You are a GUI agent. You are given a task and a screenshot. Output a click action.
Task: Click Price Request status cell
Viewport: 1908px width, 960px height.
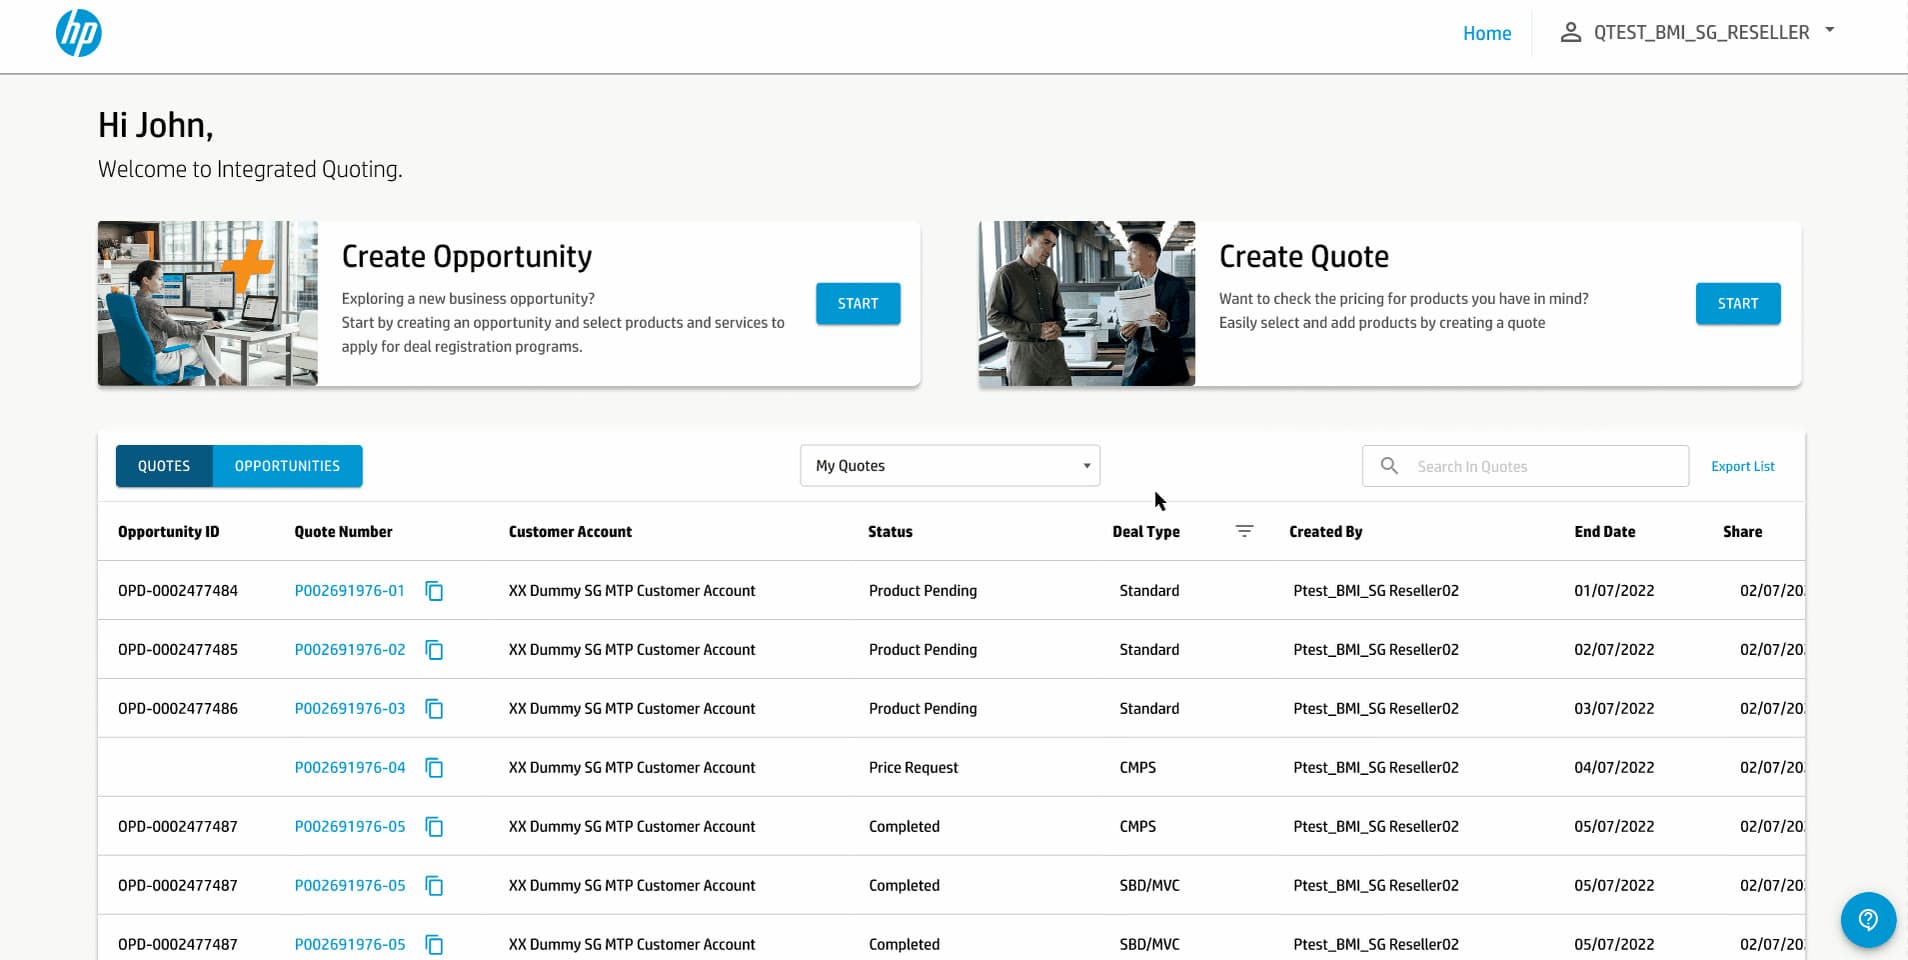pos(913,768)
